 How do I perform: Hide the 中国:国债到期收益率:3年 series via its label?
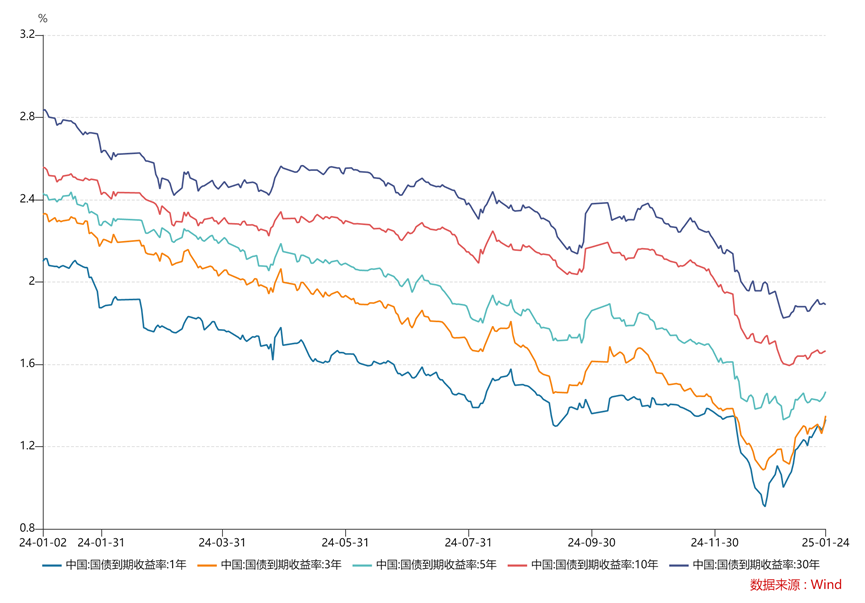(281, 565)
